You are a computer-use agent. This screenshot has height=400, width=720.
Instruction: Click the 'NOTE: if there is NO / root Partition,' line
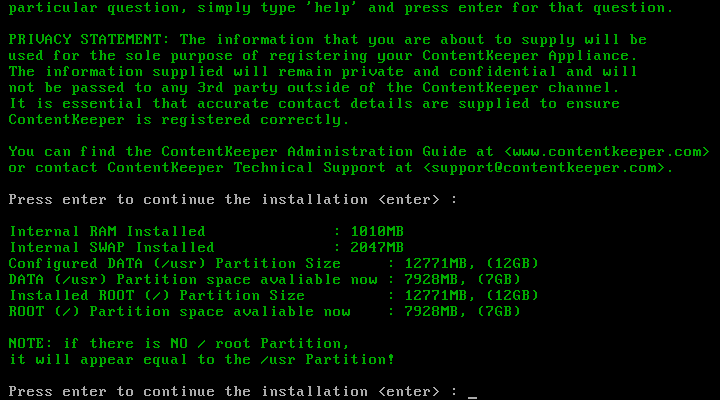(179, 344)
